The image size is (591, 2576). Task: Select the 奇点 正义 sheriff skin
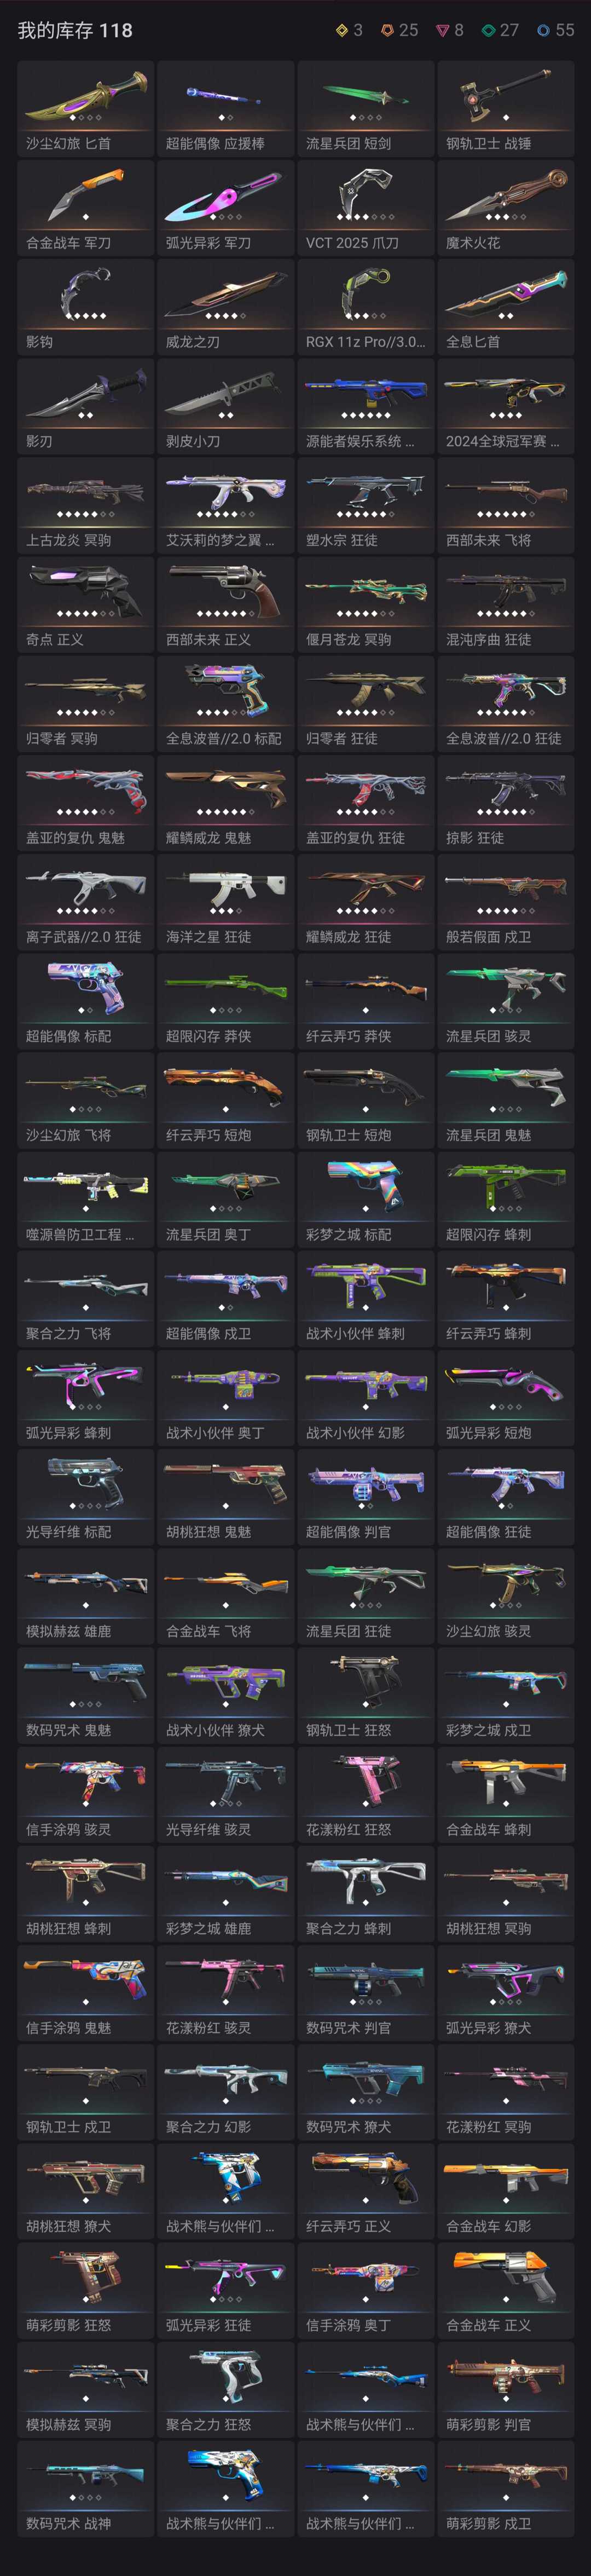86,604
